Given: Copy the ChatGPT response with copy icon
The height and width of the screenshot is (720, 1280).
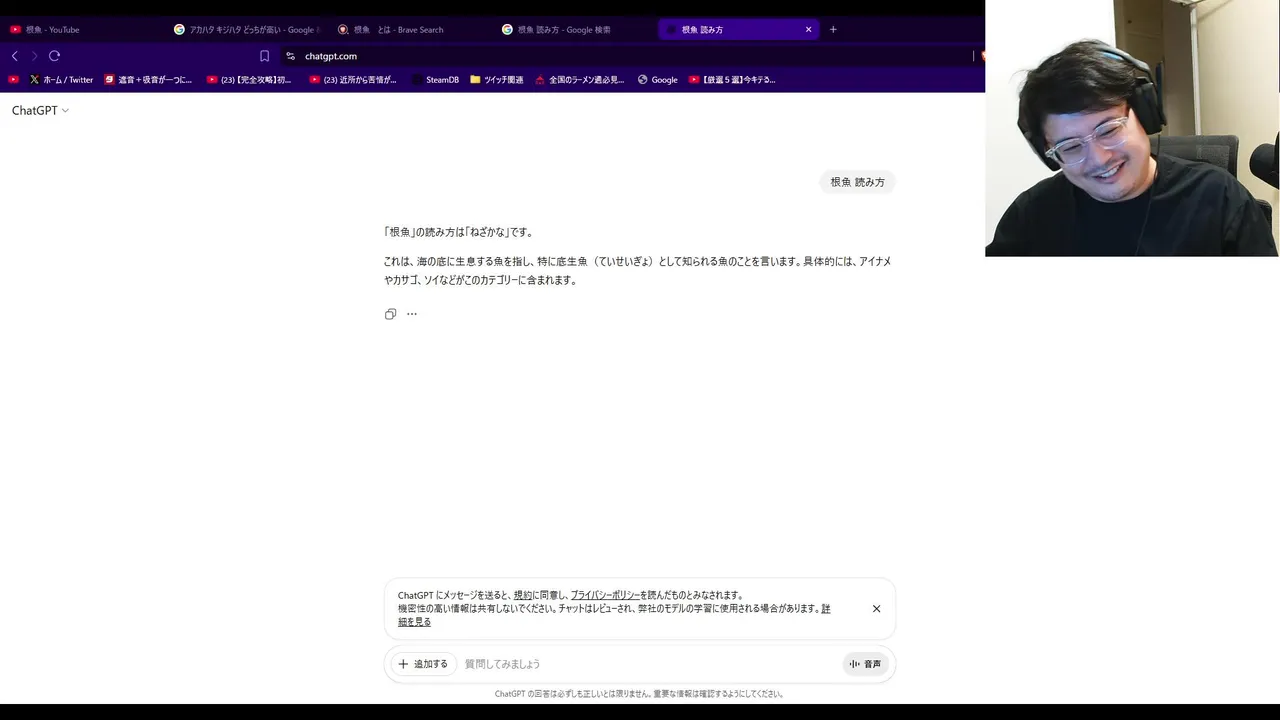Looking at the screenshot, I should [390, 314].
